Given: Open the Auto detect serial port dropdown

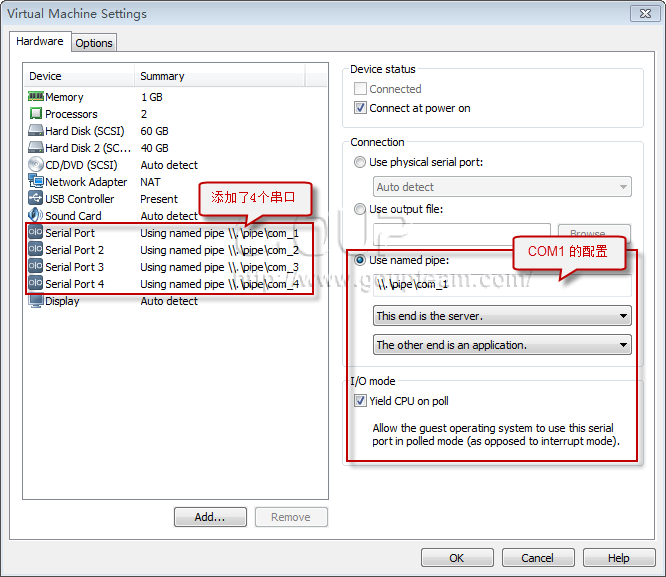Looking at the screenshot, I should (x=502, y=187).
